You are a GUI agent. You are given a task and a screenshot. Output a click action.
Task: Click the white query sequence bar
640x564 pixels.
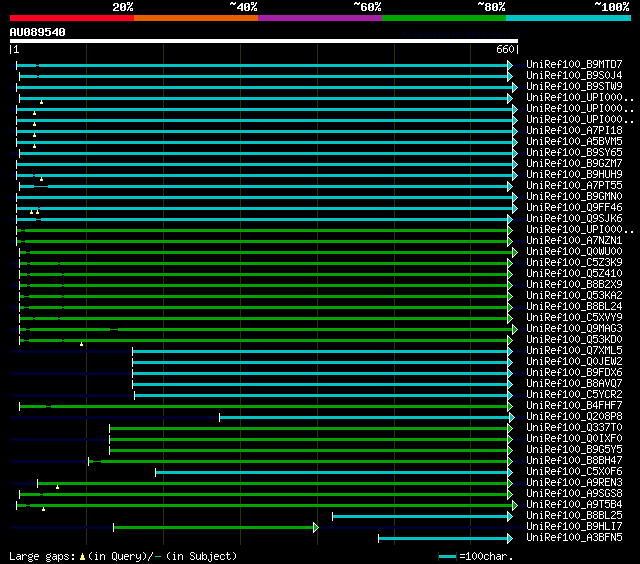click(264, 41)
